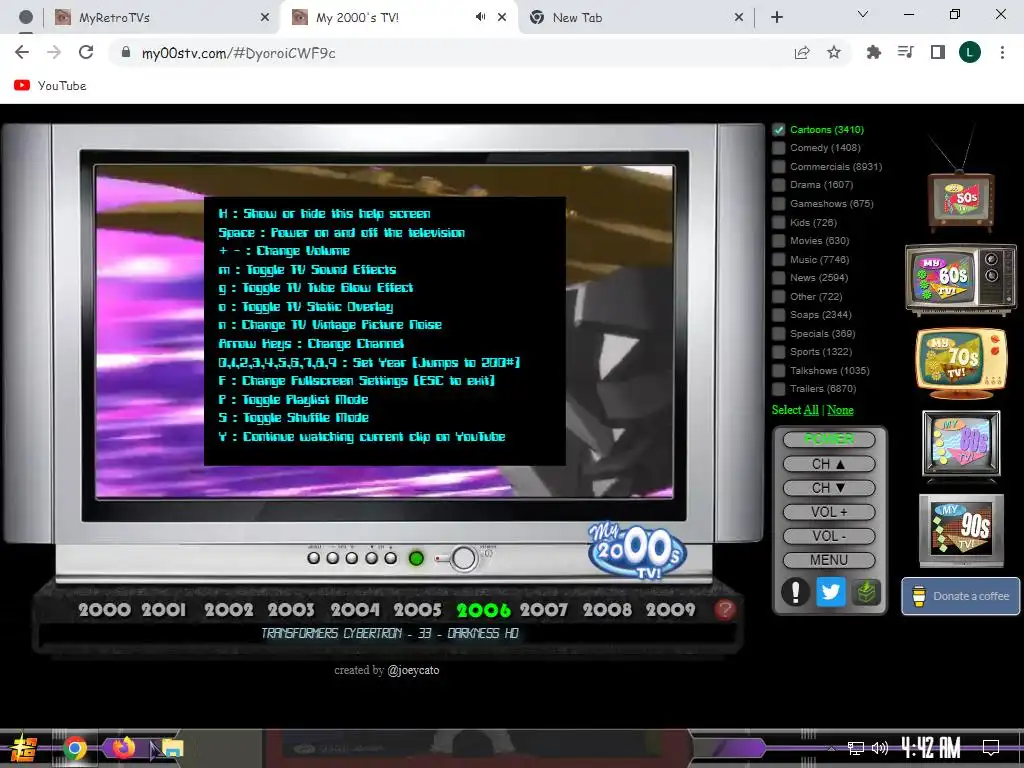Viewport: 1024px width, 768px height.
Task: Check the Gameshows (675) box
Action: pyautogui.click(x=778, y=204)
